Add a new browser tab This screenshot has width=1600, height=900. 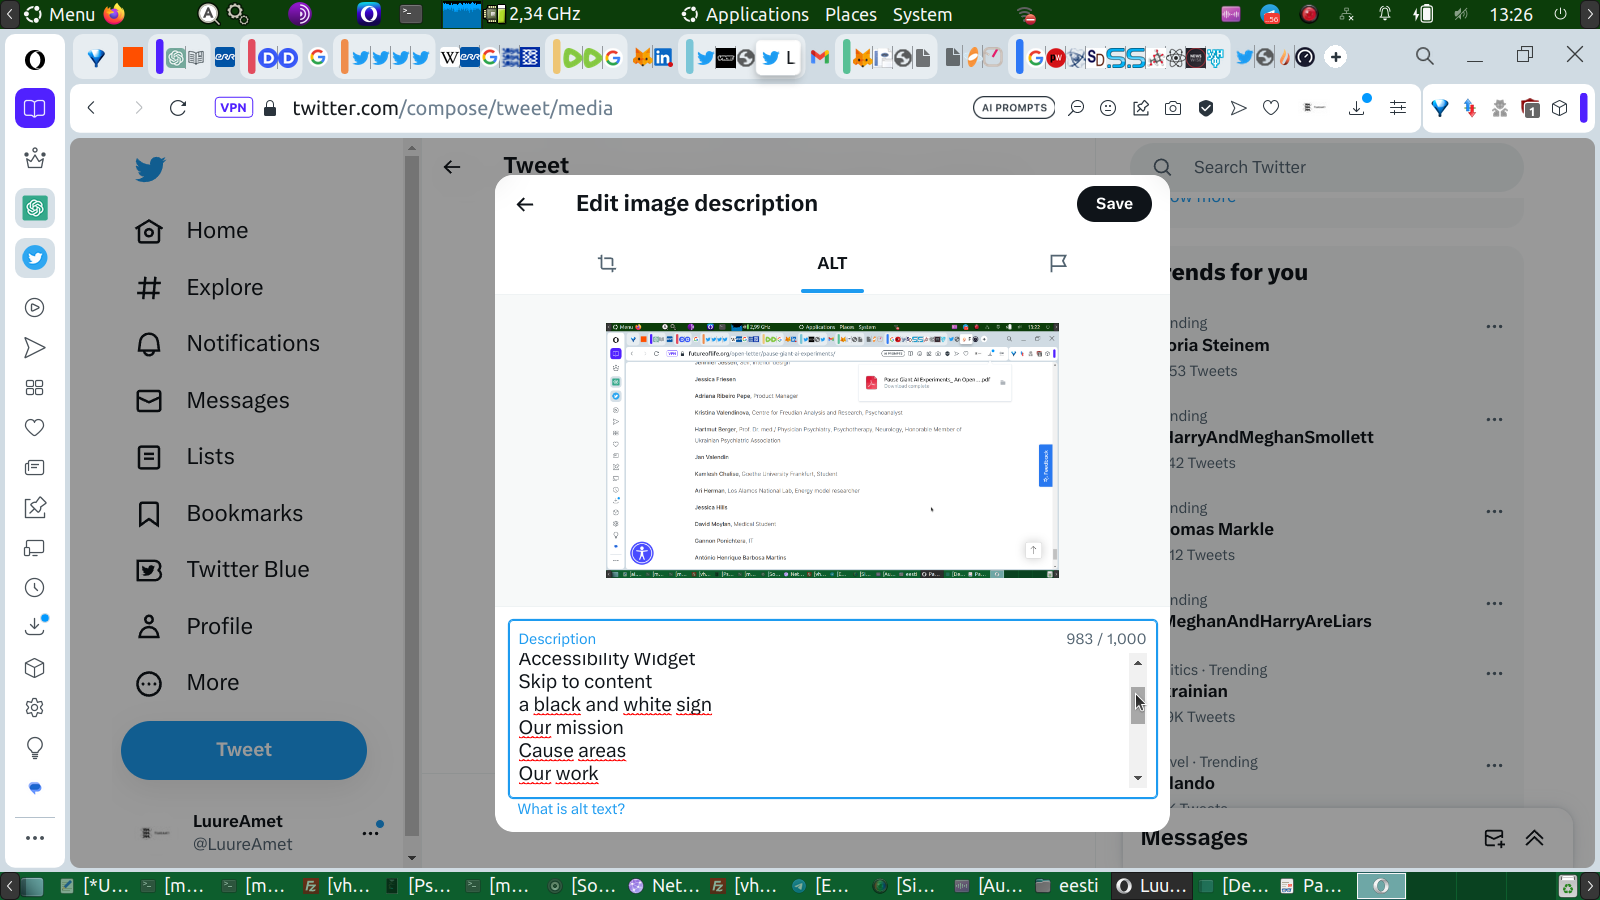(1336, 57)
